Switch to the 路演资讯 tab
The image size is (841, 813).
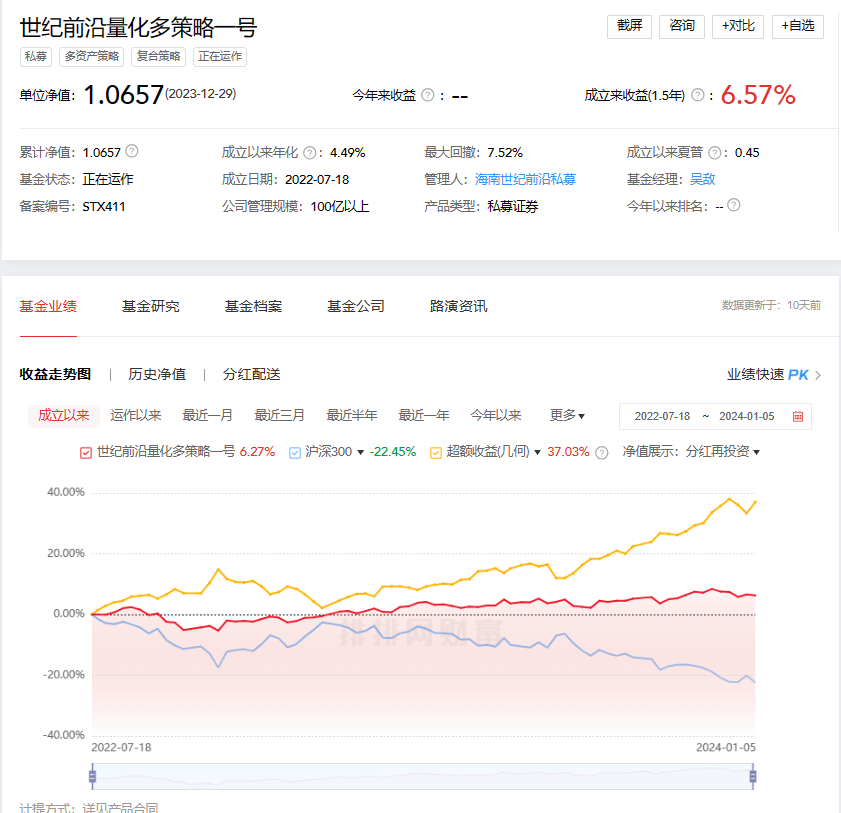click(x=459, y=306)
